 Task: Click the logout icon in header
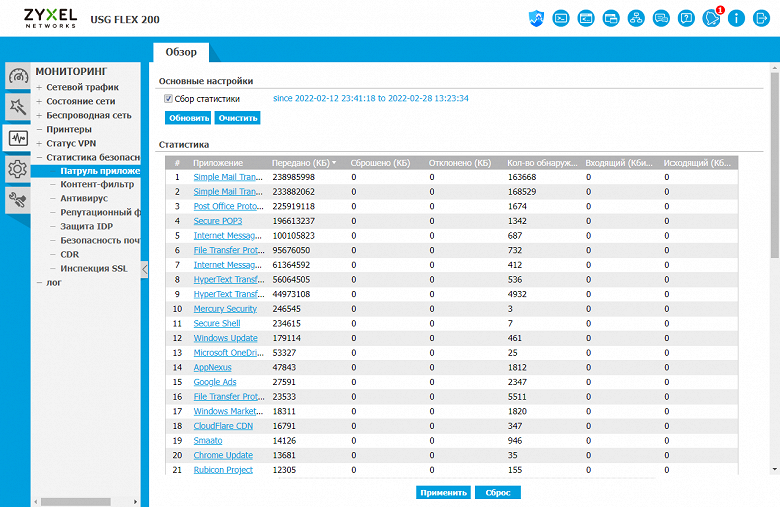(761, 18)
